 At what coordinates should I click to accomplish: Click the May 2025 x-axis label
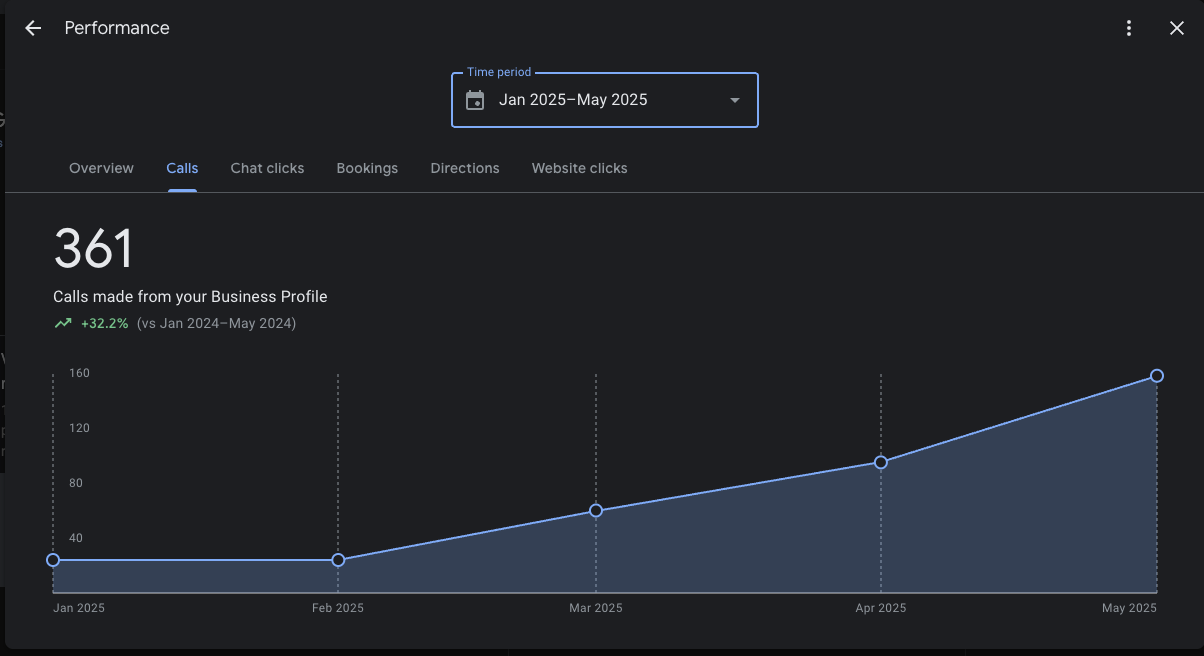pos(1129,608)
